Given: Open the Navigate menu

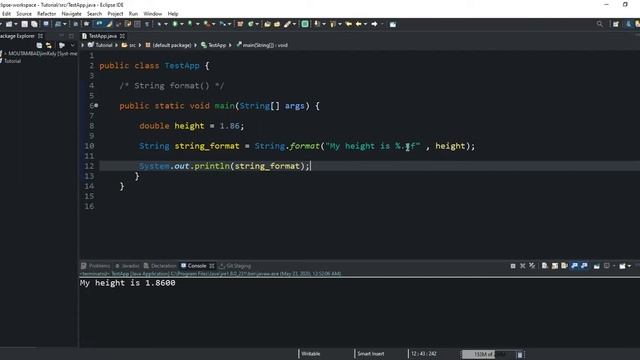Looking at the screenshot, I should click(71, 14).
